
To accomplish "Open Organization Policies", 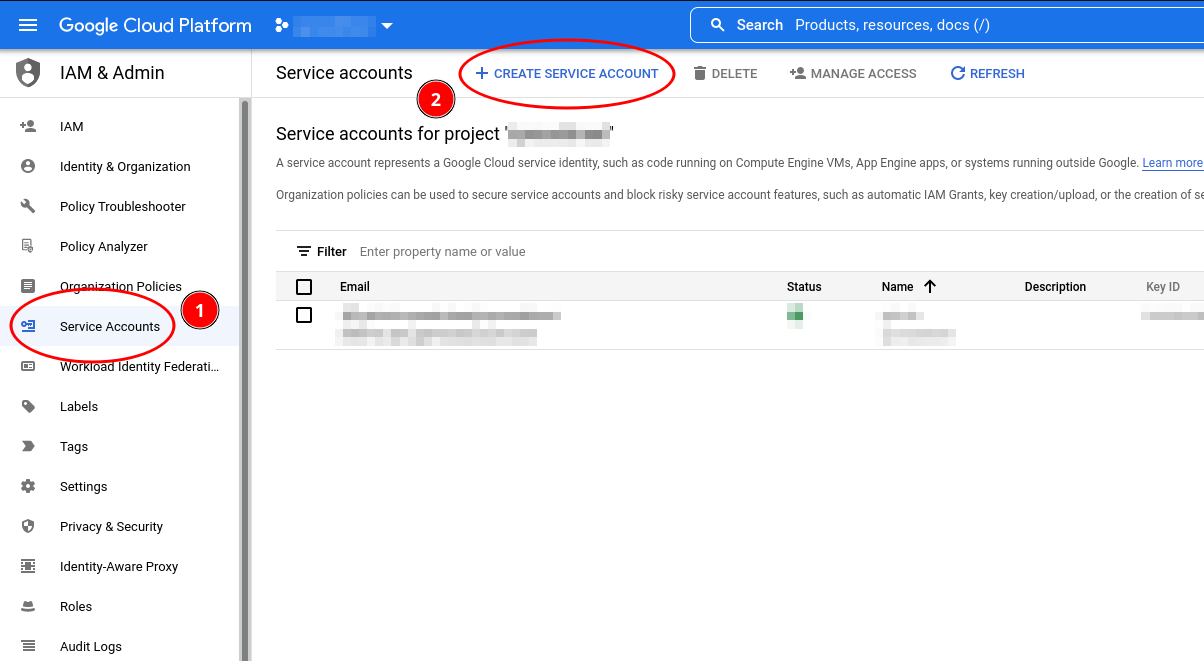I will pyautogui.click(x=120, y=287).
